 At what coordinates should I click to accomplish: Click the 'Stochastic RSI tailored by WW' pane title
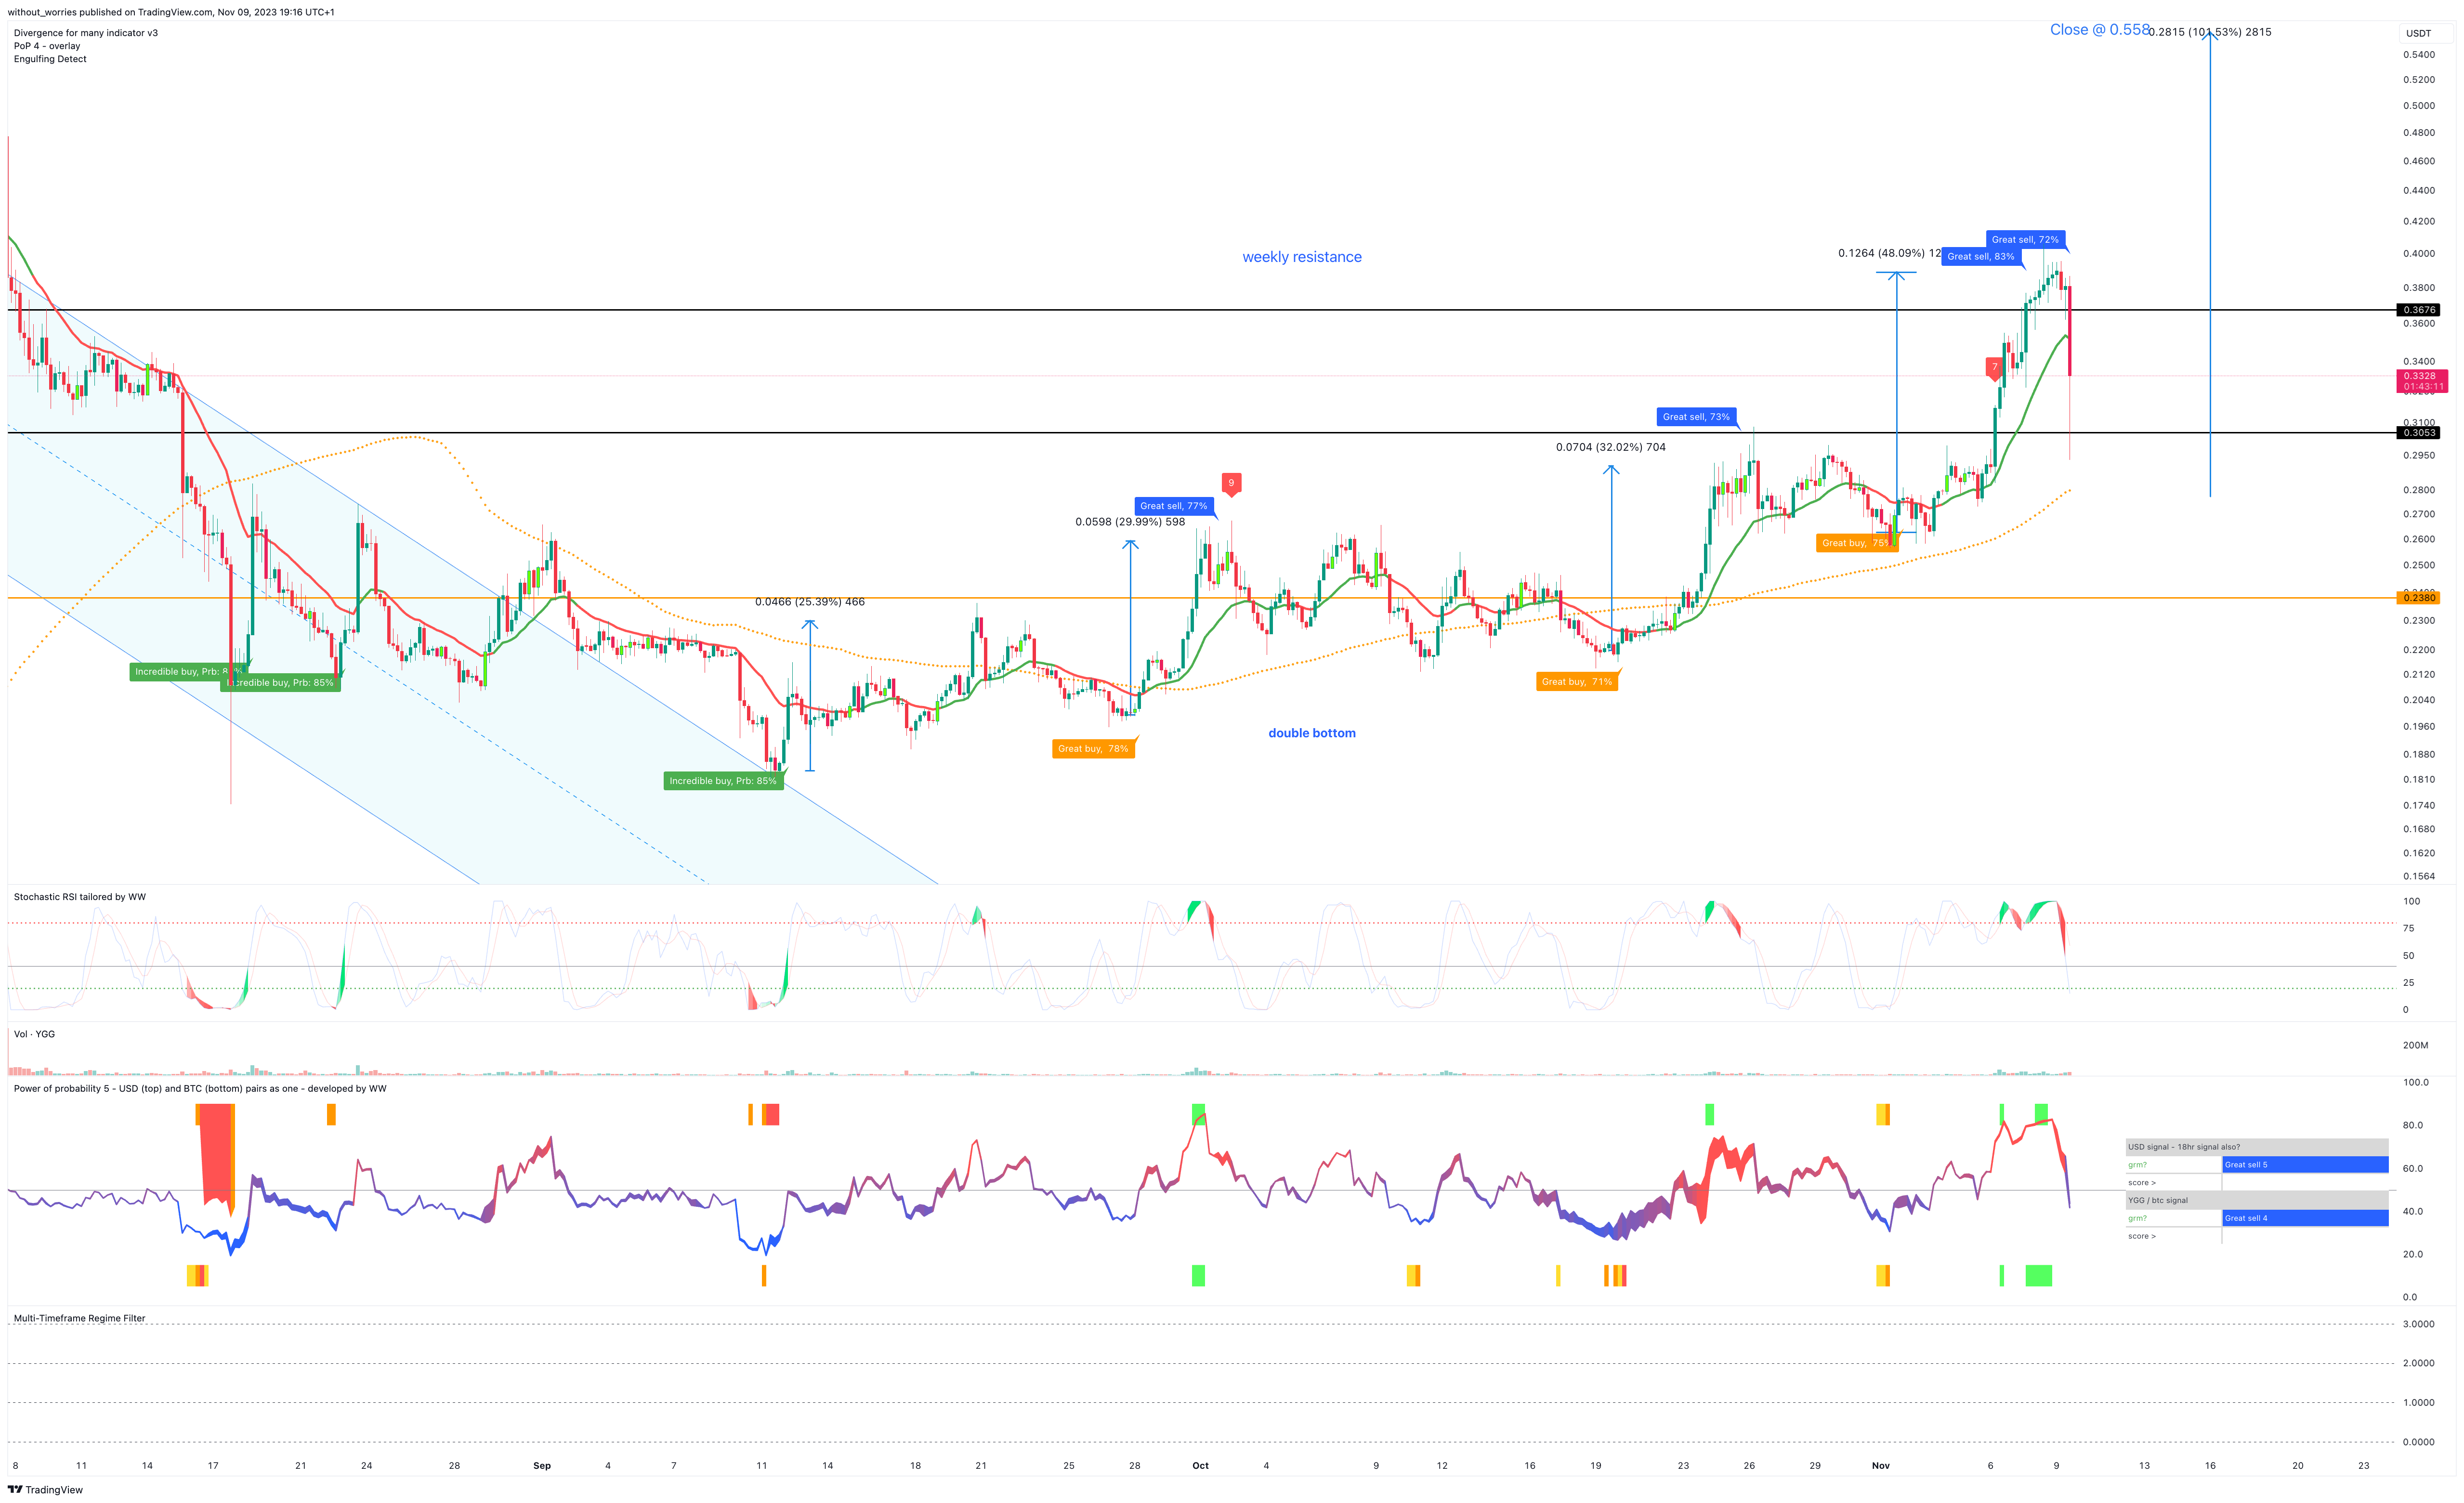[x=80, y=897]
